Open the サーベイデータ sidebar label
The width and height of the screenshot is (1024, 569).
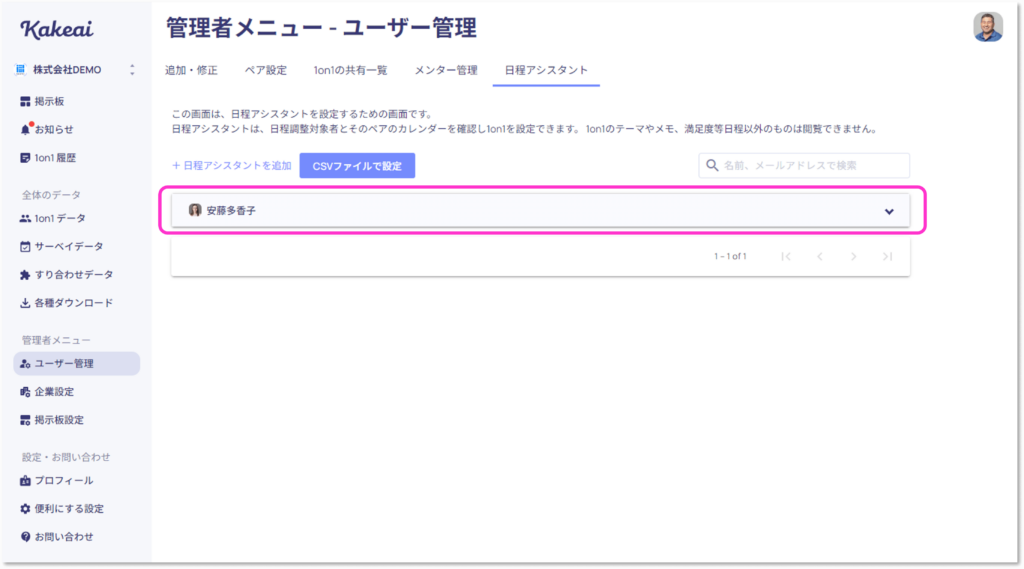pos(69,246)
